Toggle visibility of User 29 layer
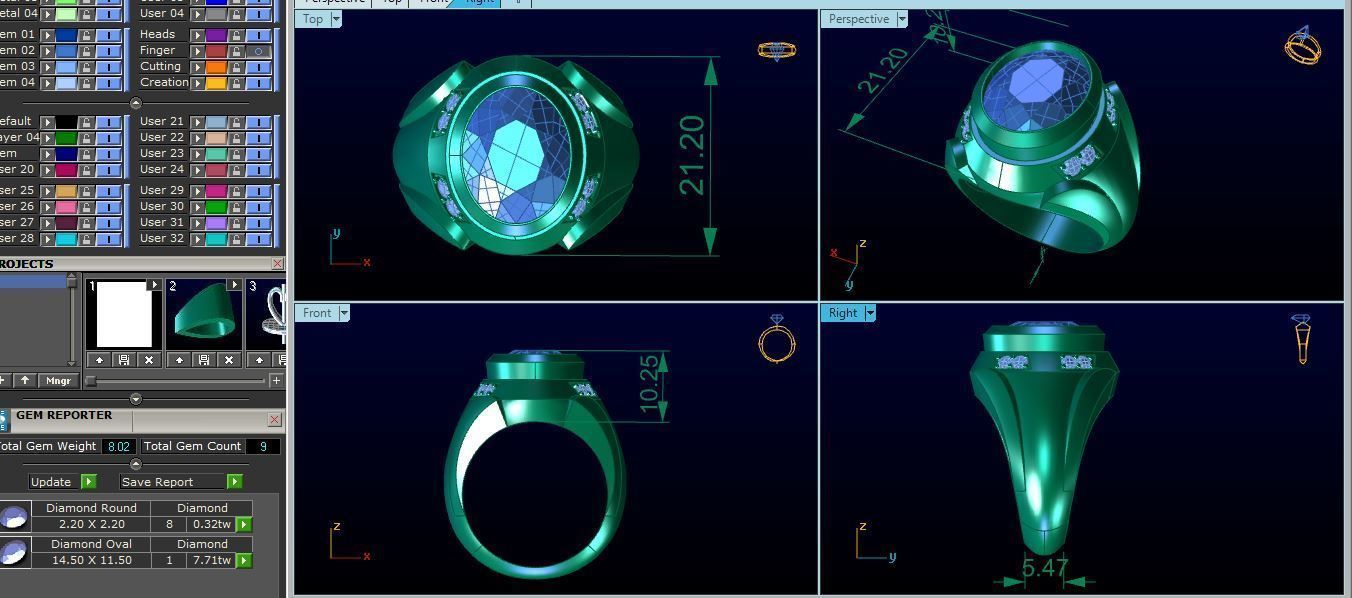1352x598 pixels. [258, 190]
